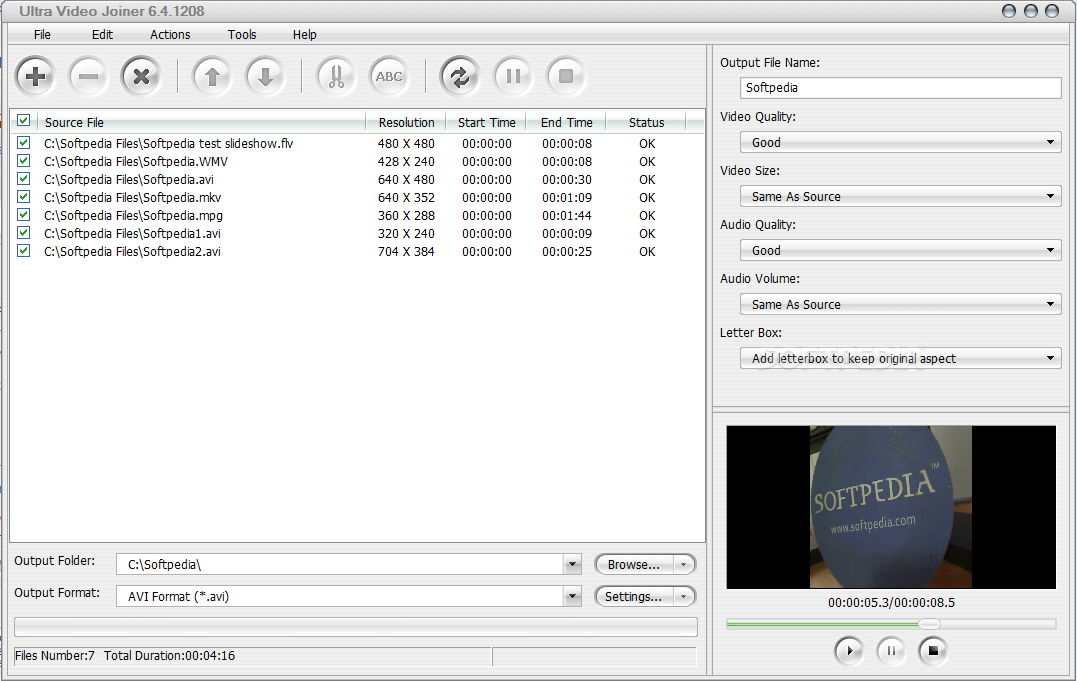1077x681 pixels.
Task: Click the Total Duration:00:04:16 status text
Action: point(170,656)
